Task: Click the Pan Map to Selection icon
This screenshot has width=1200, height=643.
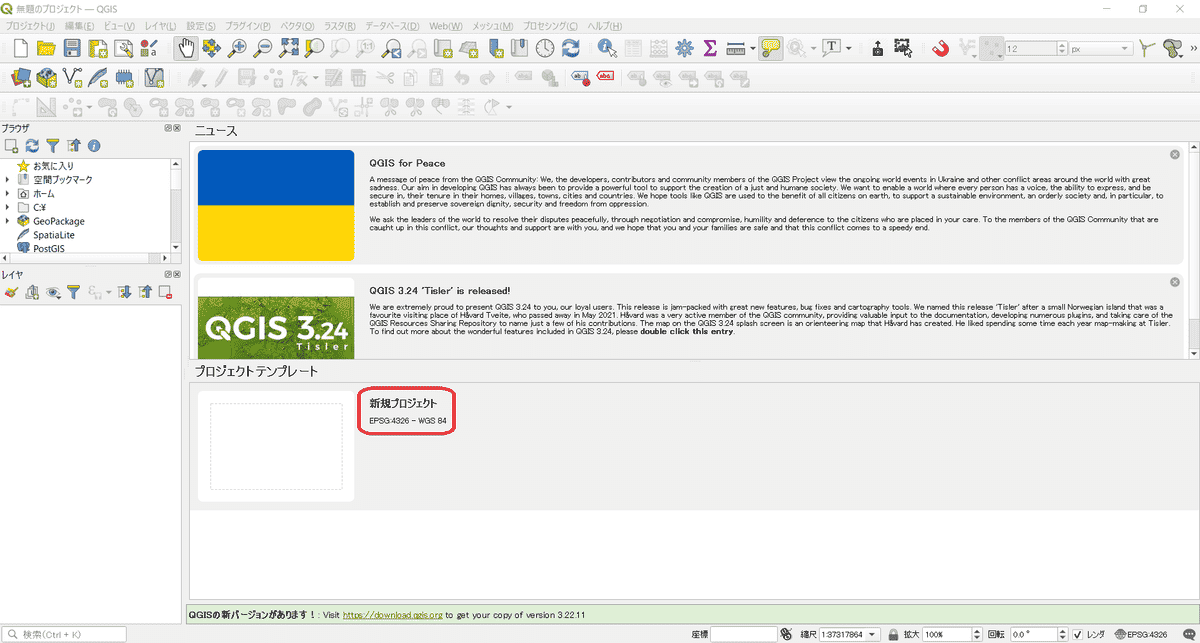Action: click(212, 47)
